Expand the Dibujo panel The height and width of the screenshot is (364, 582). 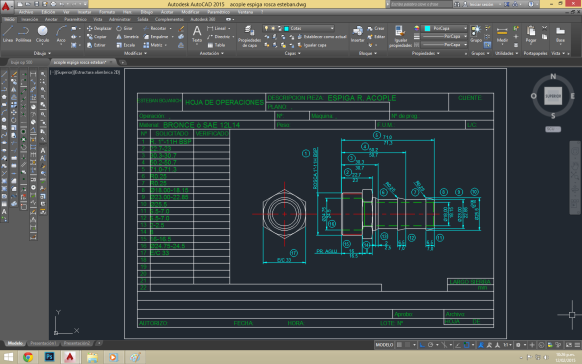pyautogui.click(x=42, y=53)
